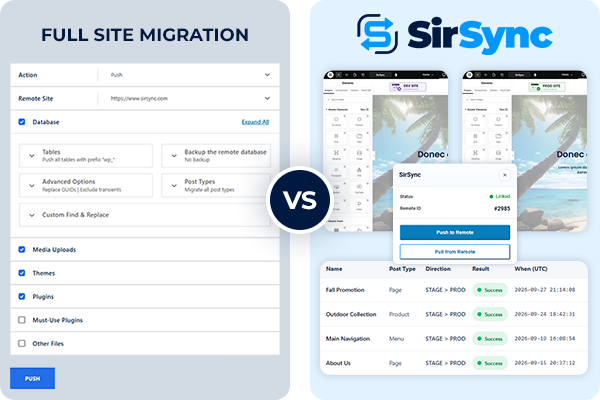Select the Grid element in PROD SITE editor

[475, 138]
